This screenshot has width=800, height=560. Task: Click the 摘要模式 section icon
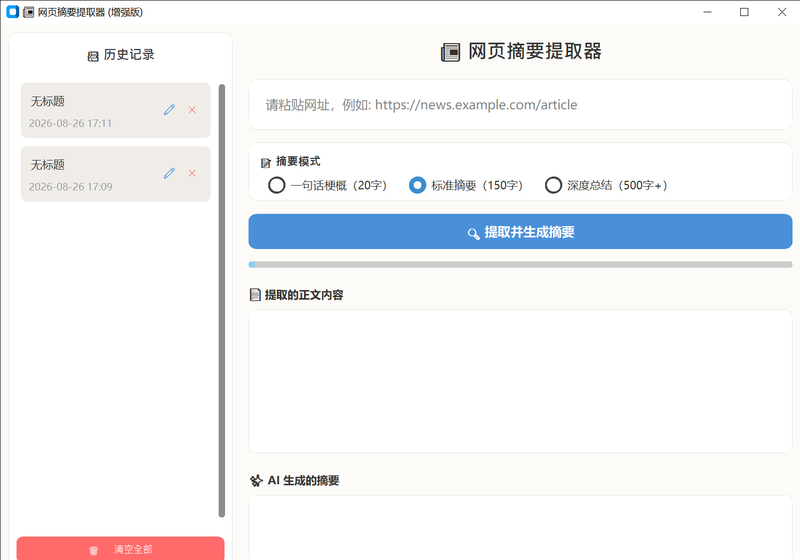pos(266,163)
